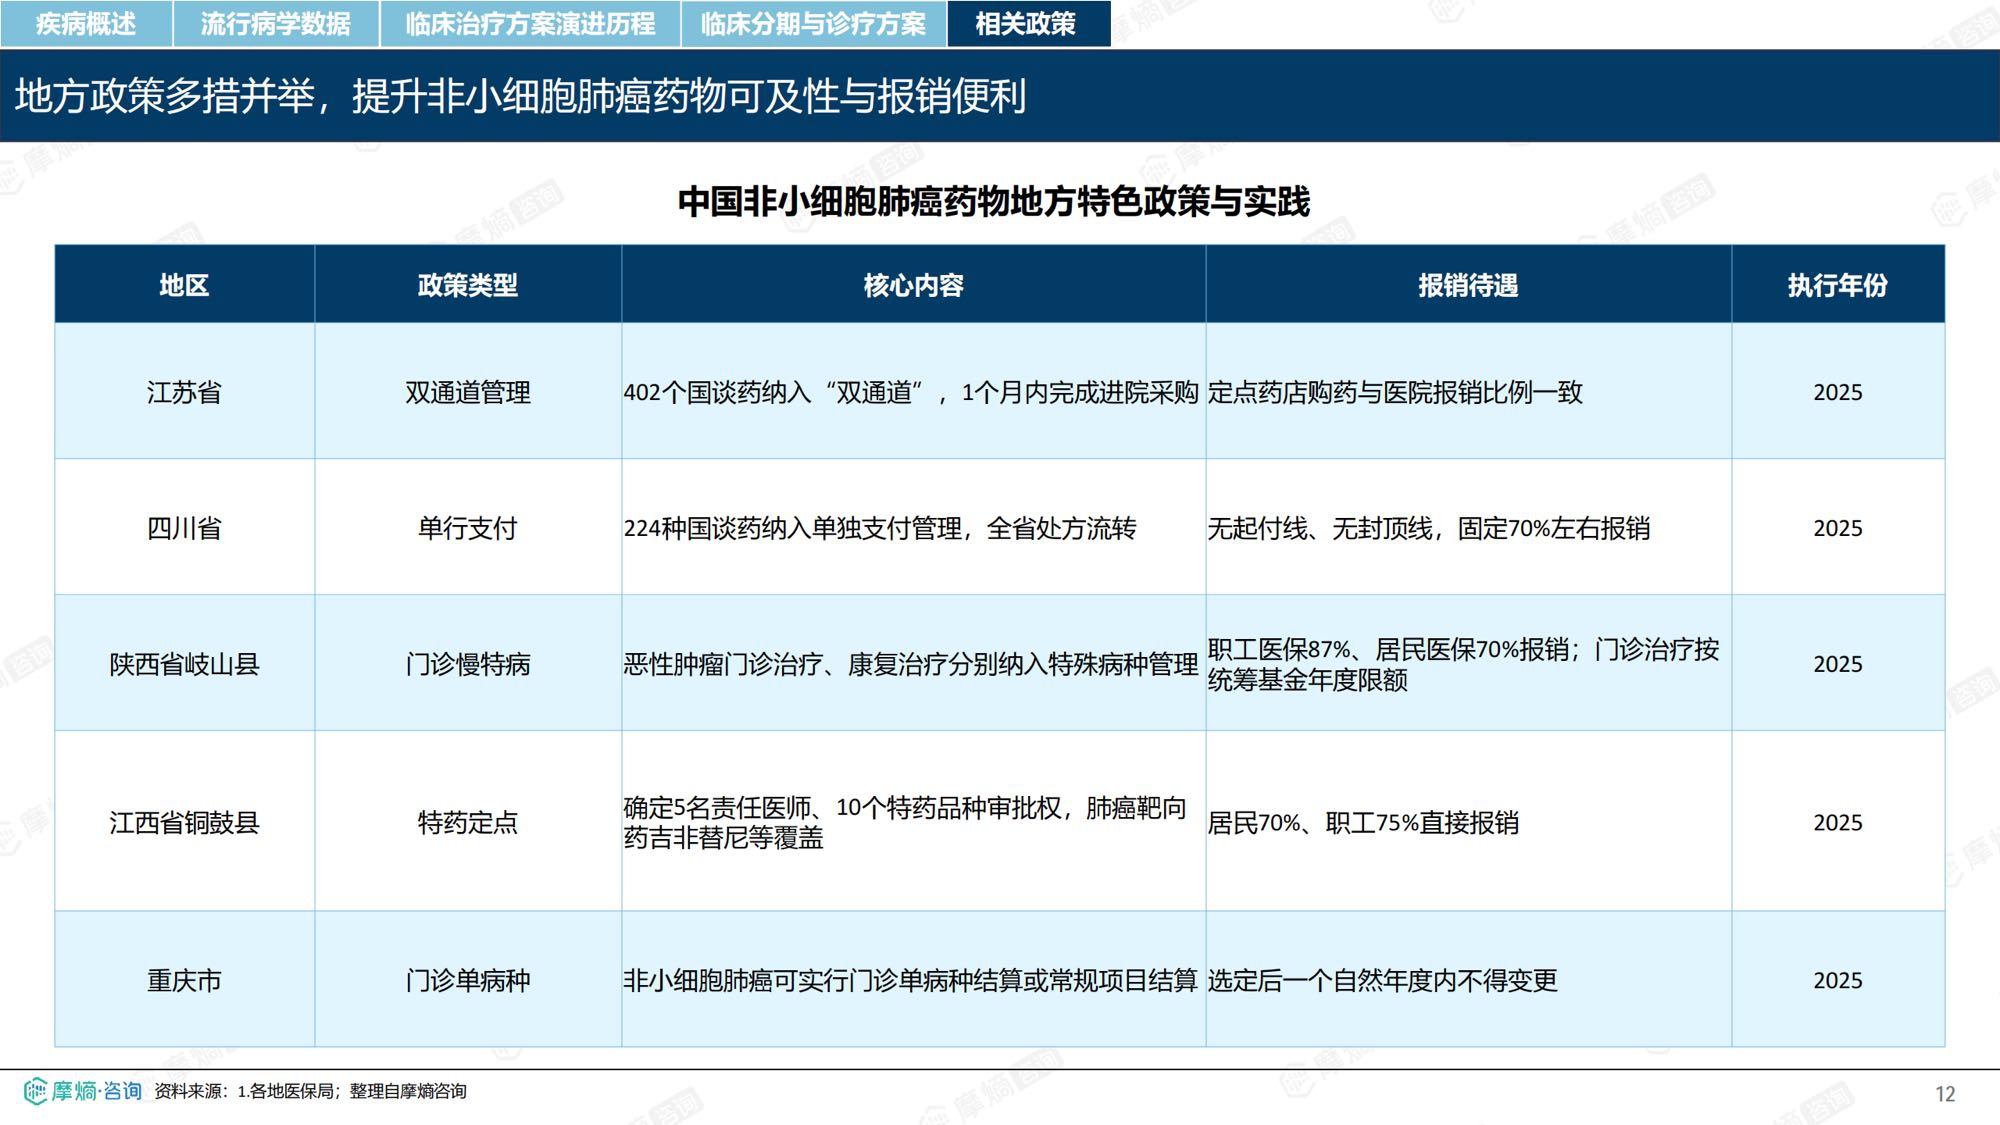The height and width of the screenshot is (1125, 2000).
Task: Click the 双通道管理 policy type cell
Action: tap(468, 392)
